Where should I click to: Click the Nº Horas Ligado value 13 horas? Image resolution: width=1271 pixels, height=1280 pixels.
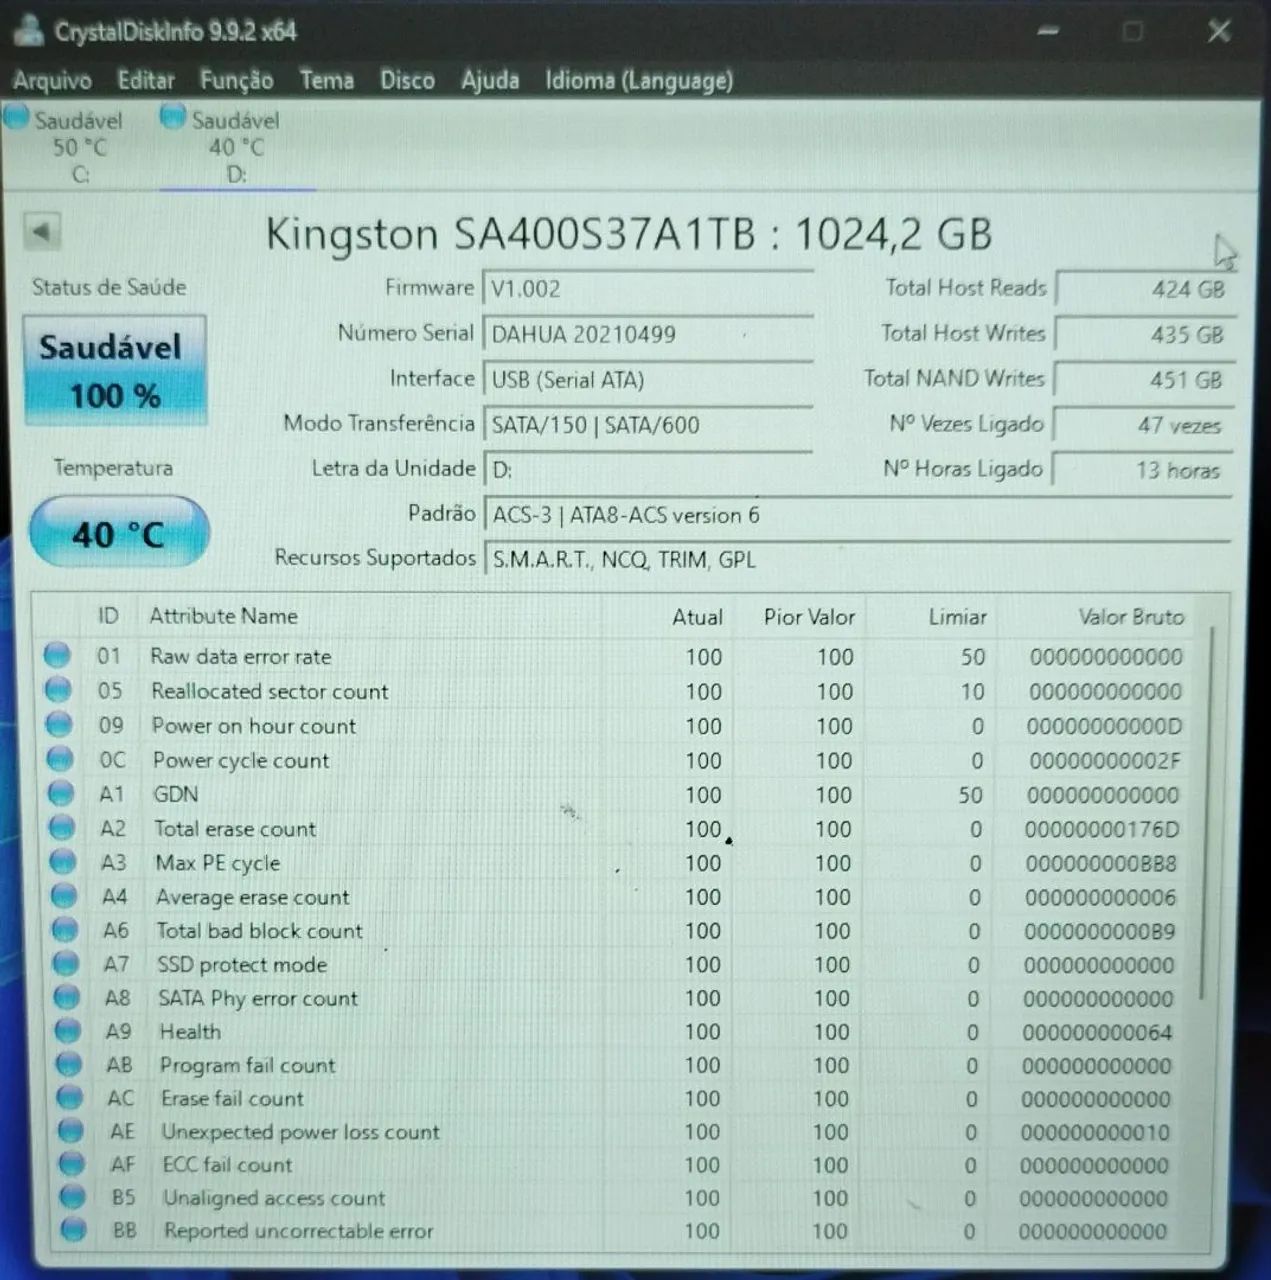1144,470
